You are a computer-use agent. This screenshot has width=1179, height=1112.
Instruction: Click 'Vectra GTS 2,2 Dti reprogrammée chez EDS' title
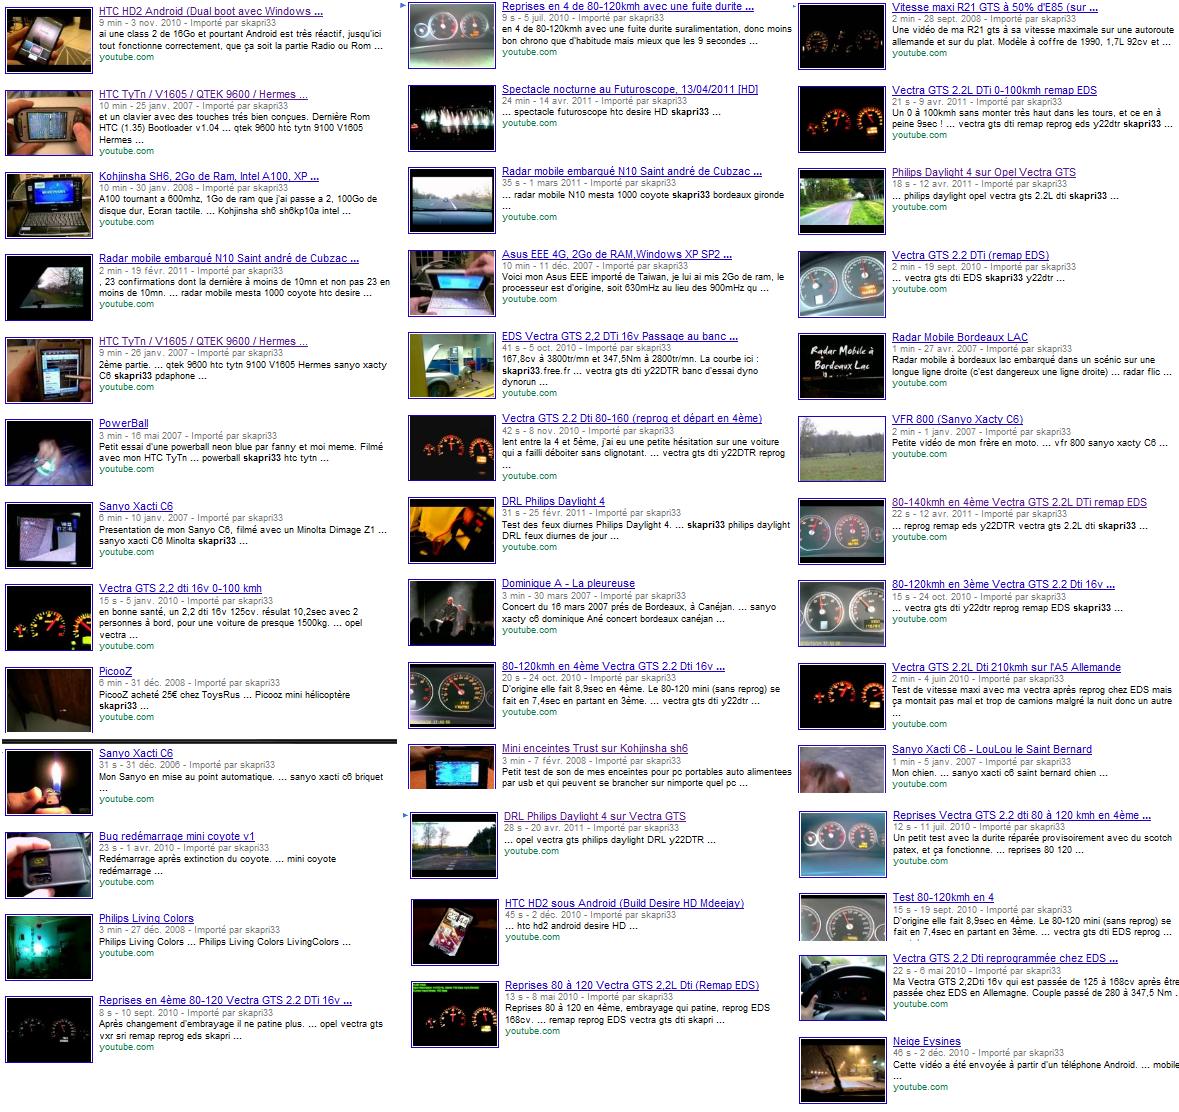1005,958
